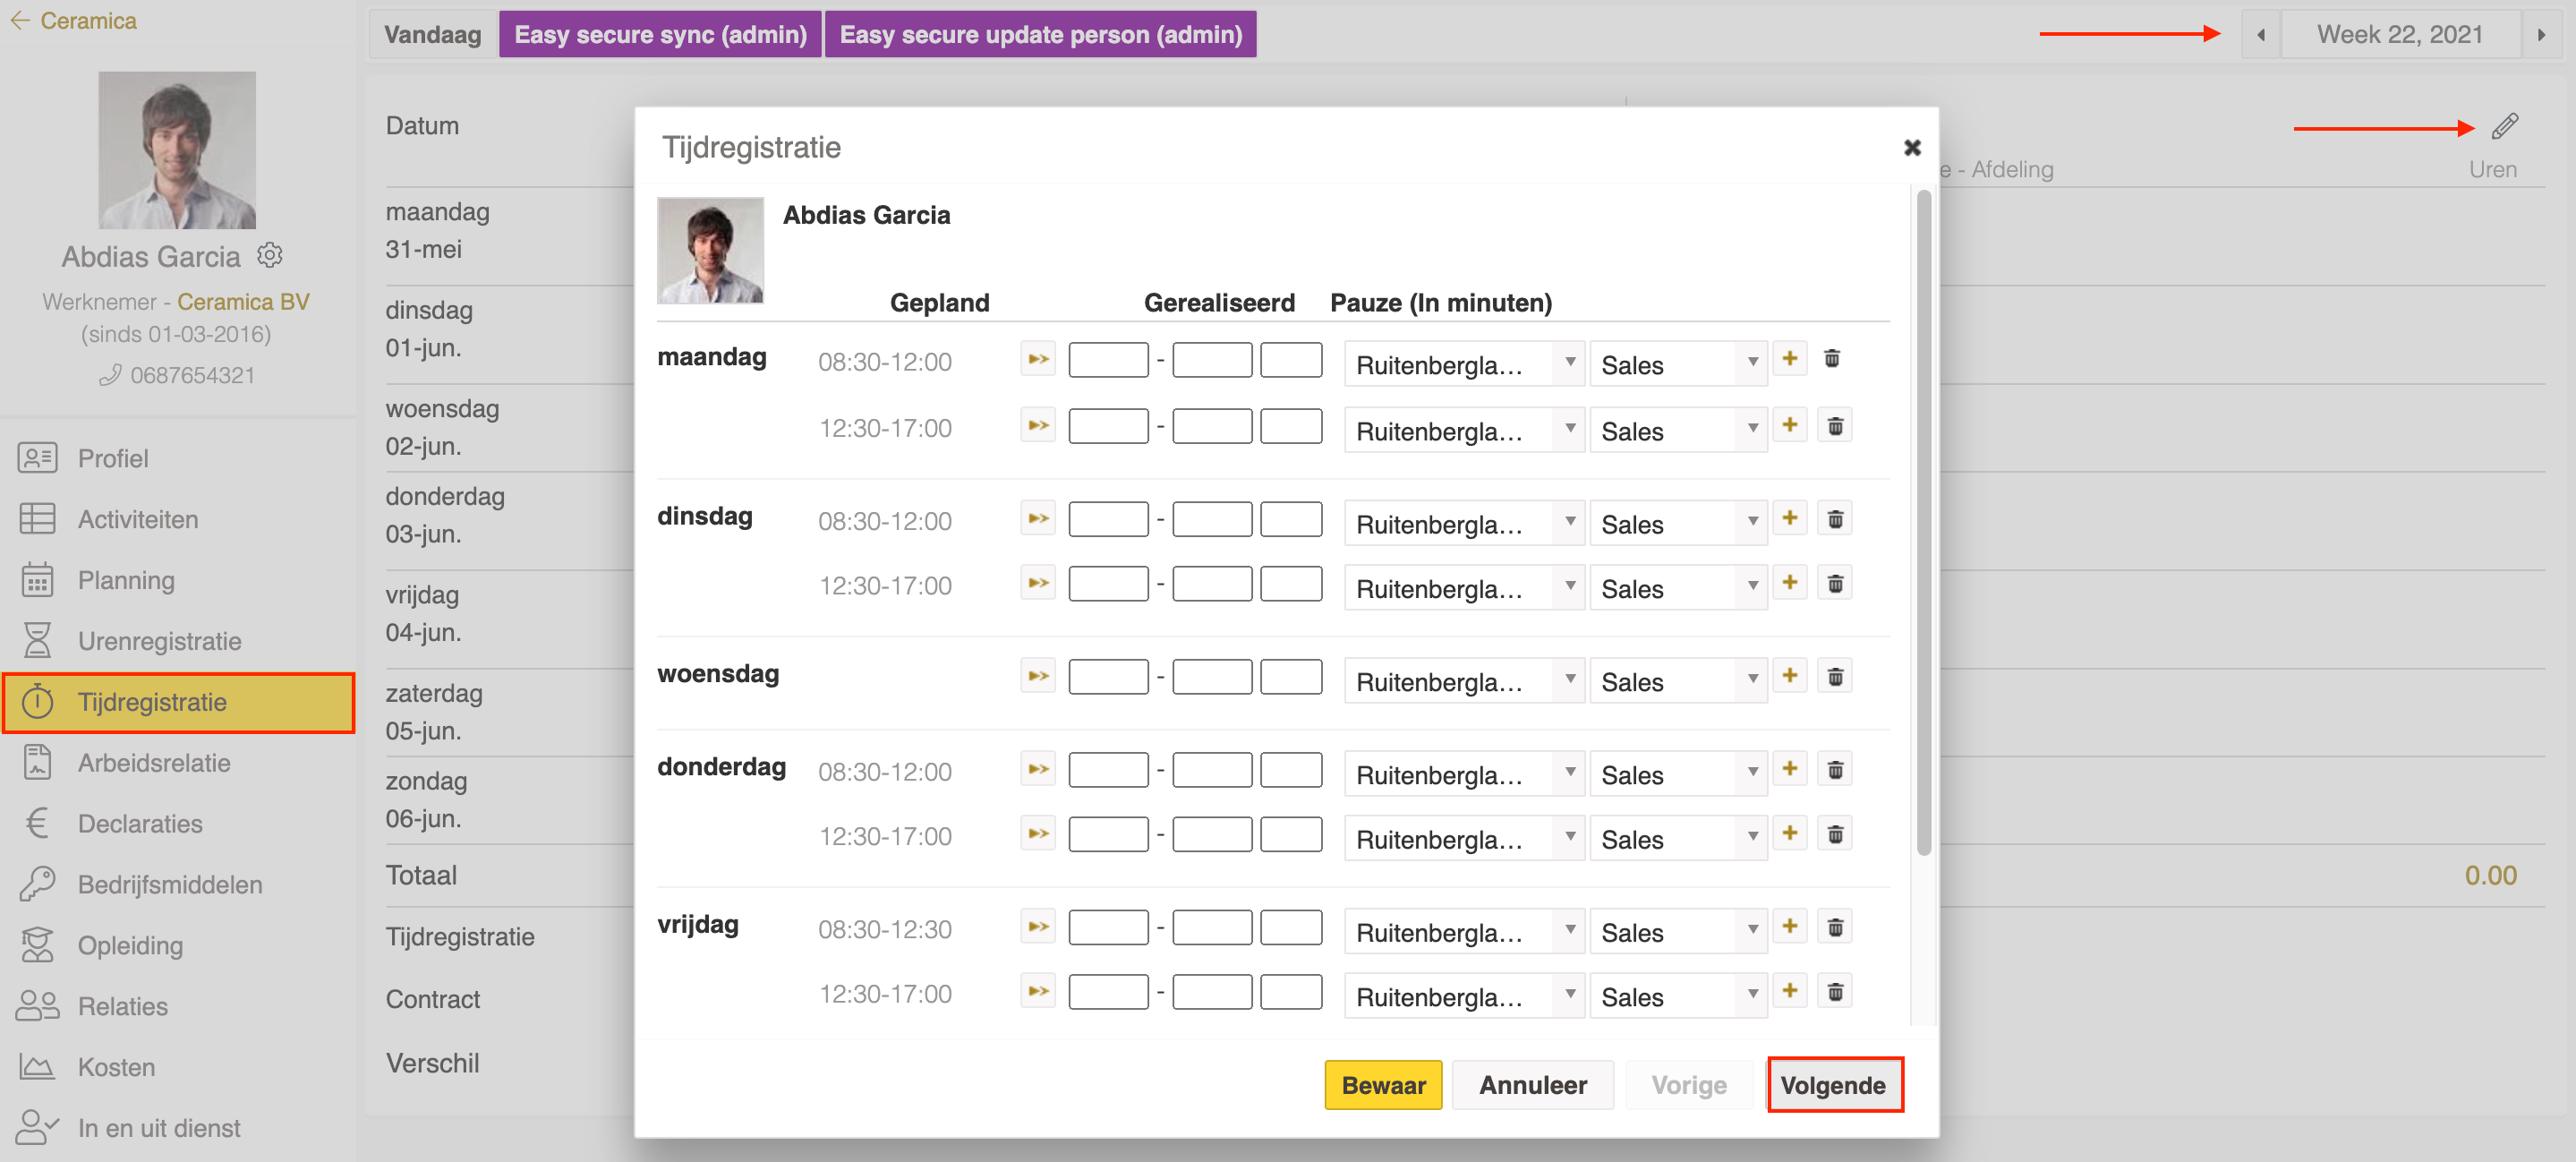Delete the maandag 08:30-12:00 row via trash icon
This screenshot has width=2576, height=1162.
tap(1832, 358)
